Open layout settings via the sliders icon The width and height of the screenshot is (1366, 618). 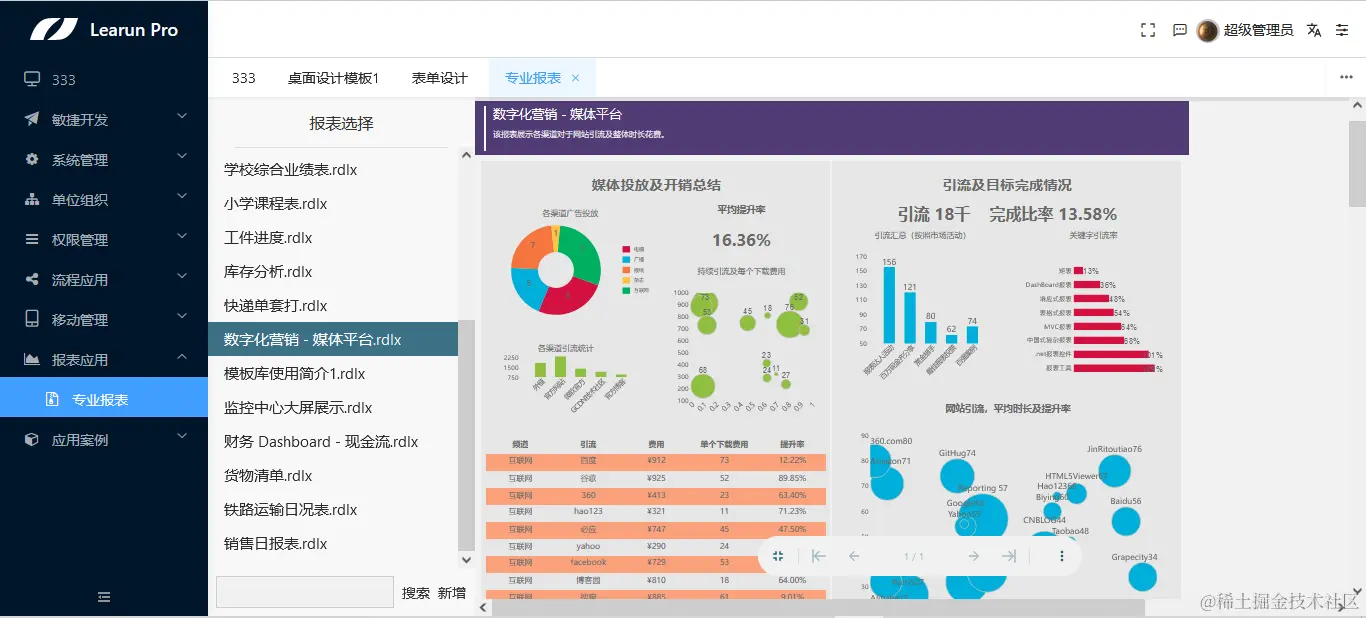[1343, 30]
